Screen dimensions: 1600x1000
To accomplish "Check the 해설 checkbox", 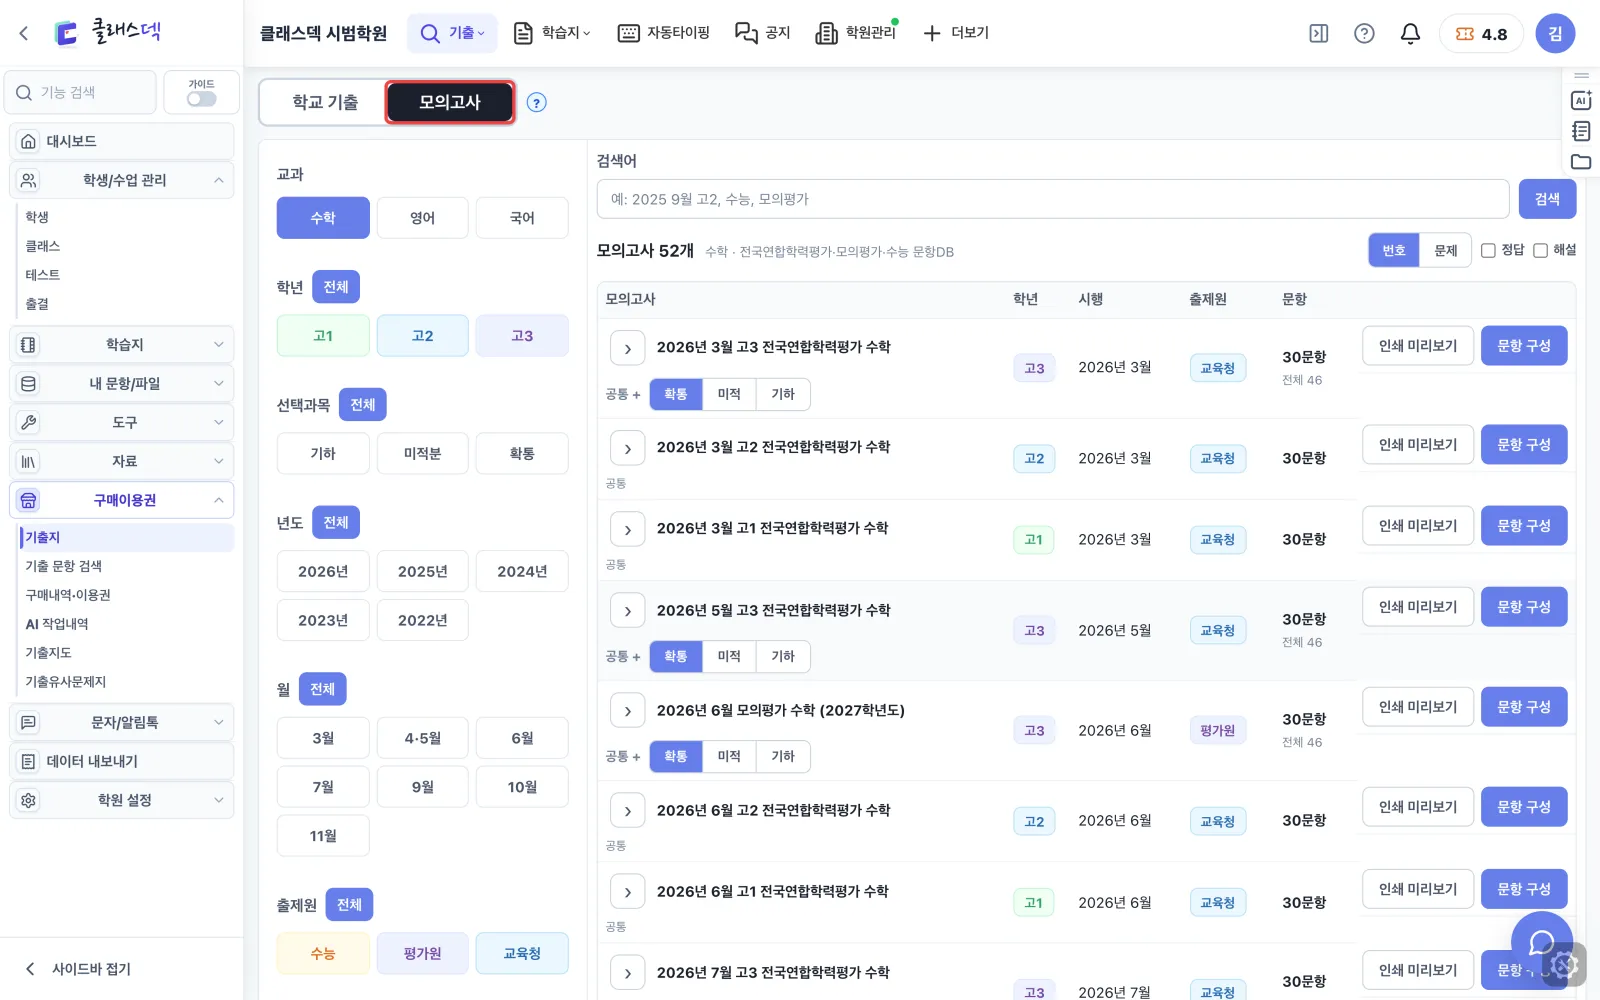I will click(1540, 251).
